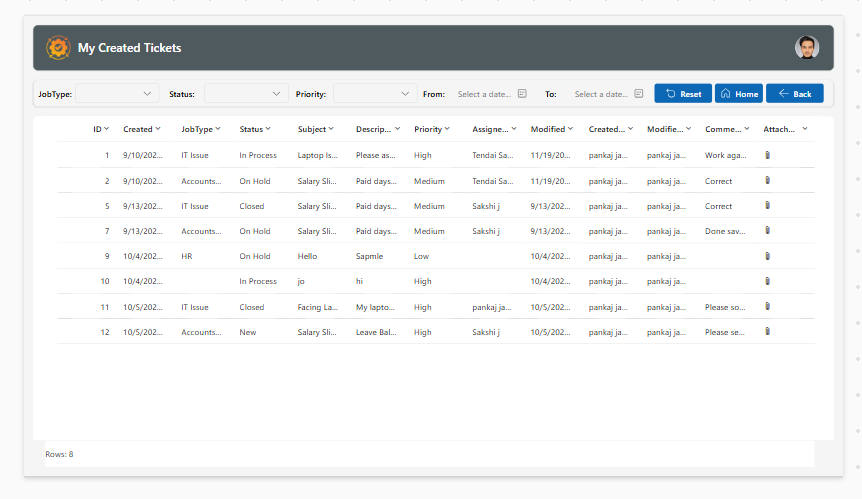862x499 pixels.
Task: Open the To date calendar icon
Action: (639, 94)
